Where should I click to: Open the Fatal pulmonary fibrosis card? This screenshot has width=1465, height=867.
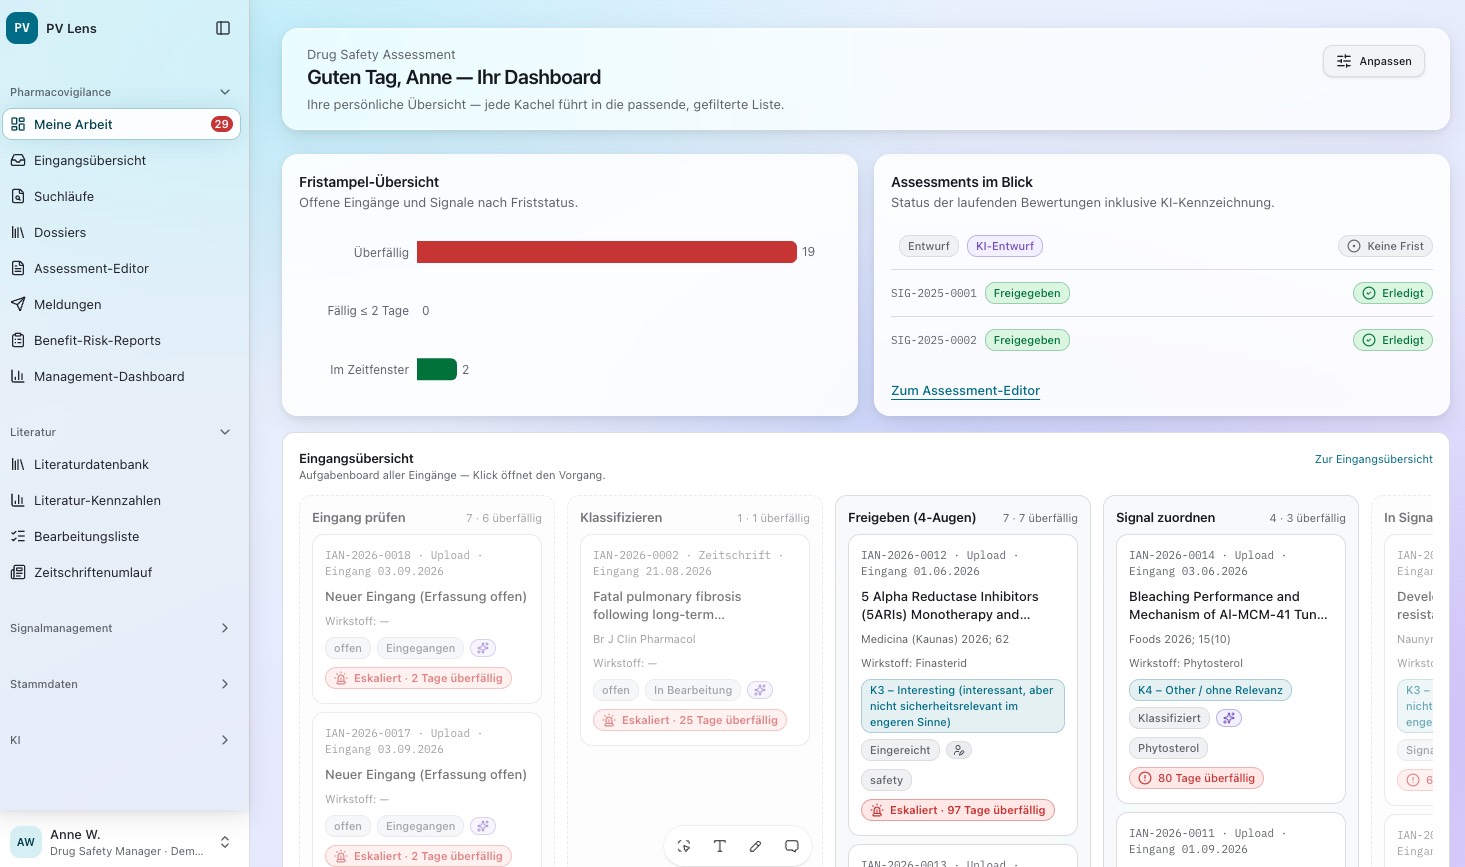click(694, 640)
